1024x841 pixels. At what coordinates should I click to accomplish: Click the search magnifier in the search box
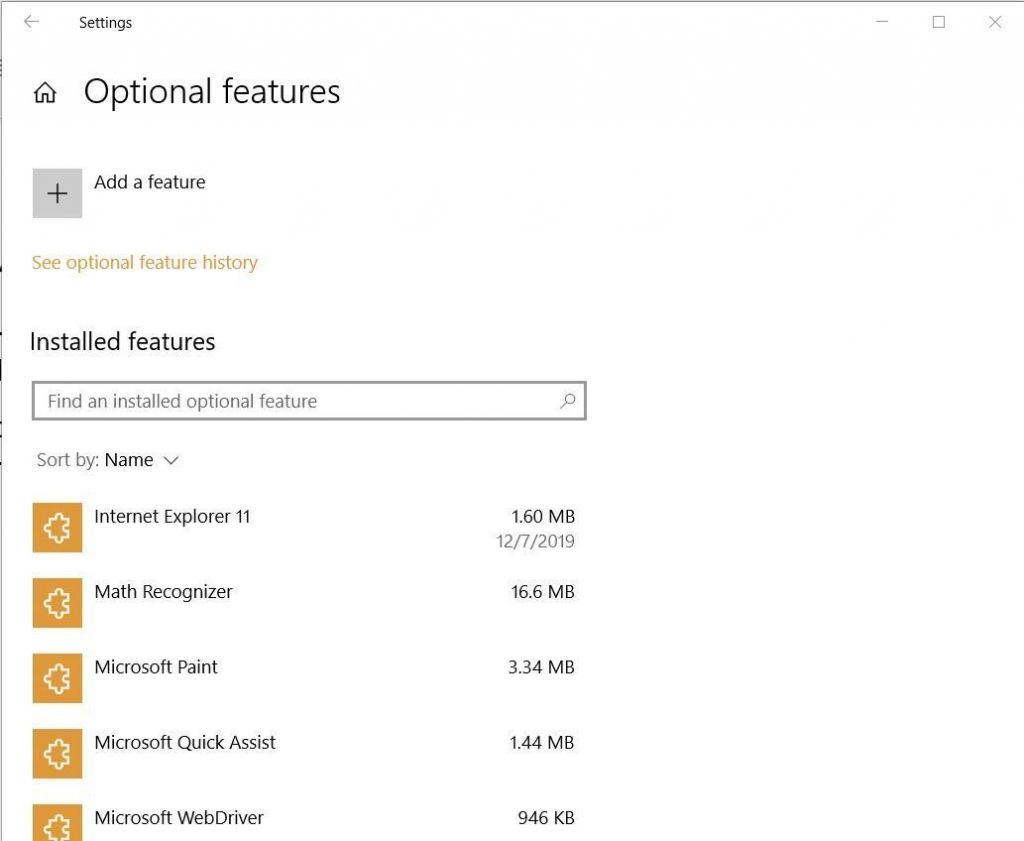pos(567,400)
